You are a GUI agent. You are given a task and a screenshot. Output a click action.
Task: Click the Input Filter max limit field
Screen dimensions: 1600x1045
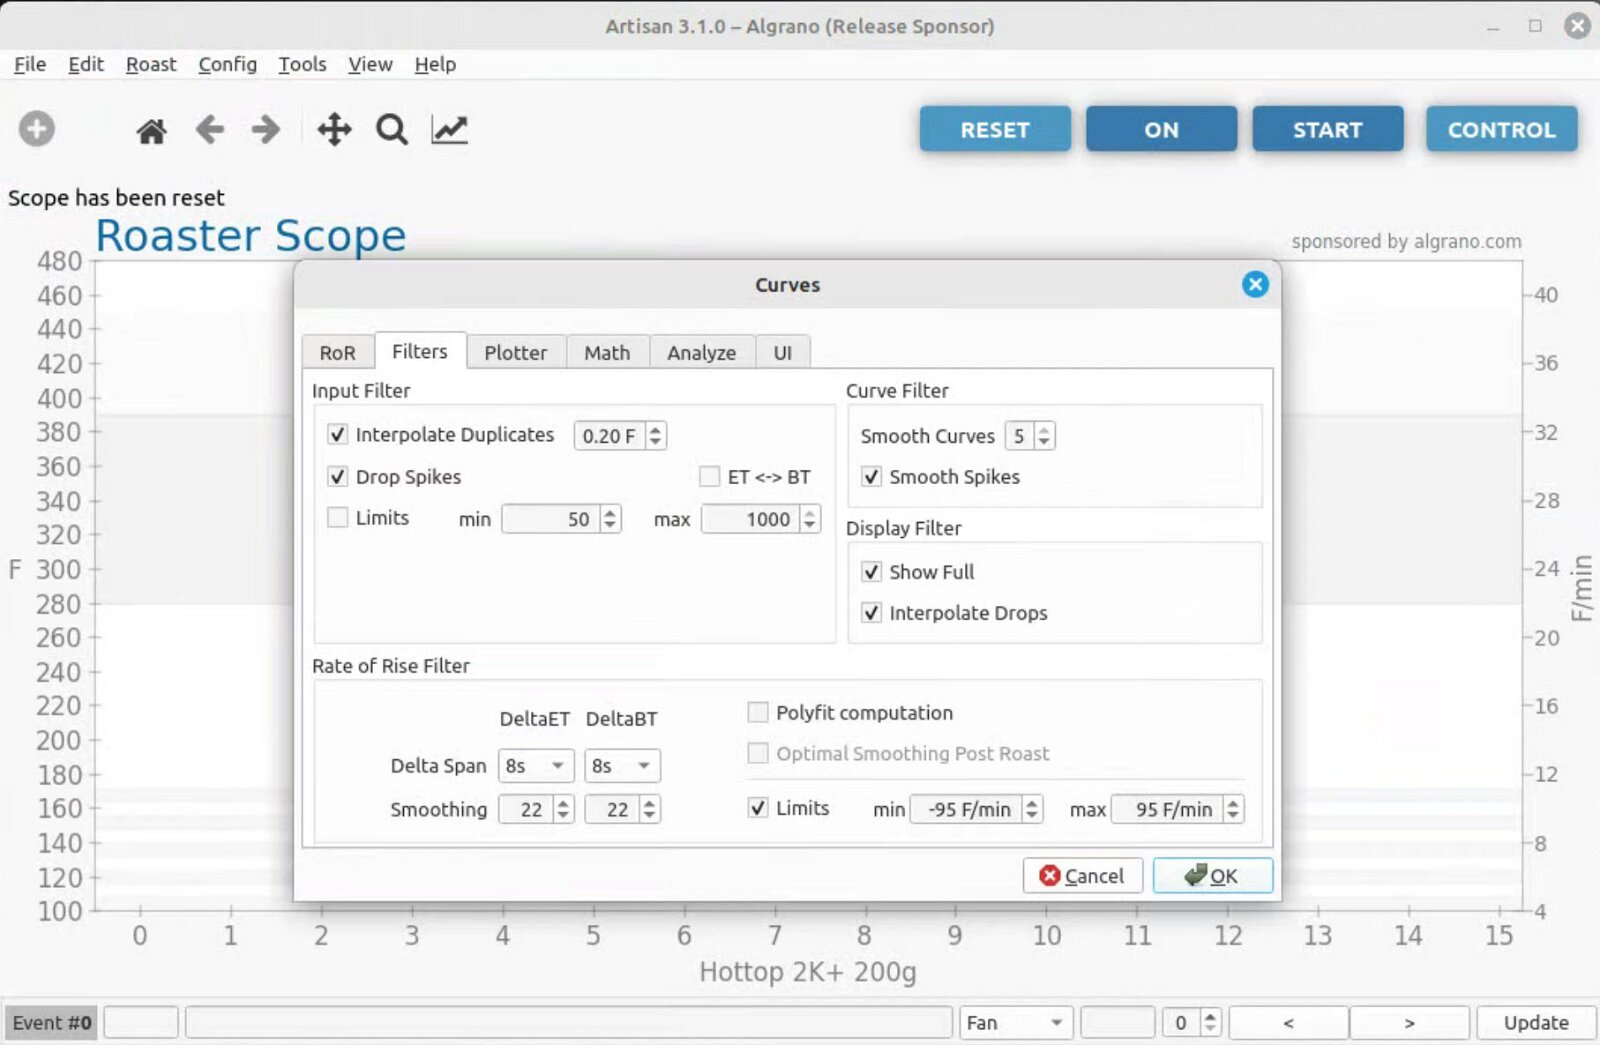click(x=752, y=519)
